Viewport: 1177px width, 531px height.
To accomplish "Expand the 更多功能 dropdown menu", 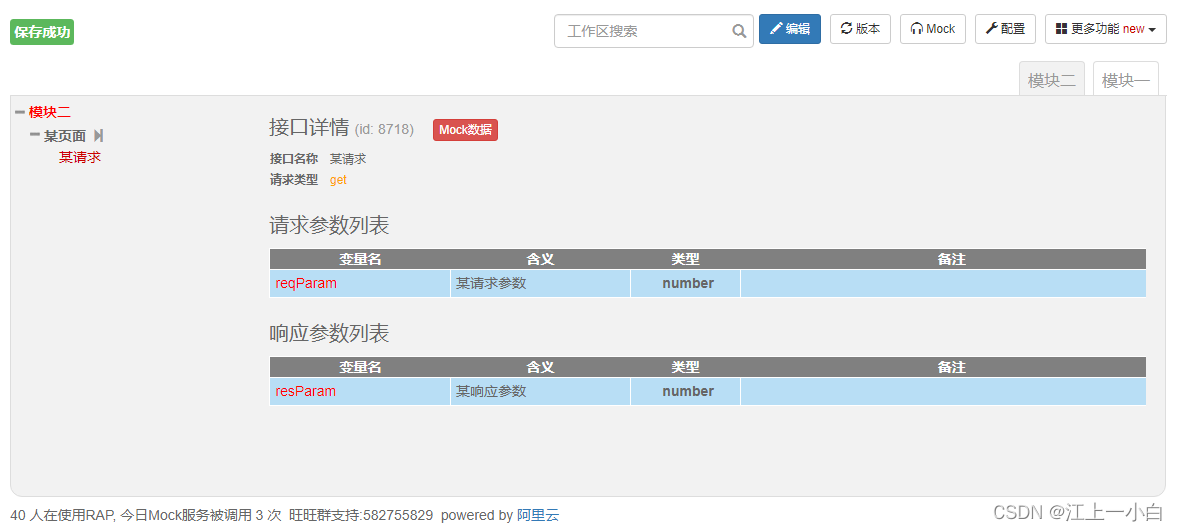I will 1106,29.
